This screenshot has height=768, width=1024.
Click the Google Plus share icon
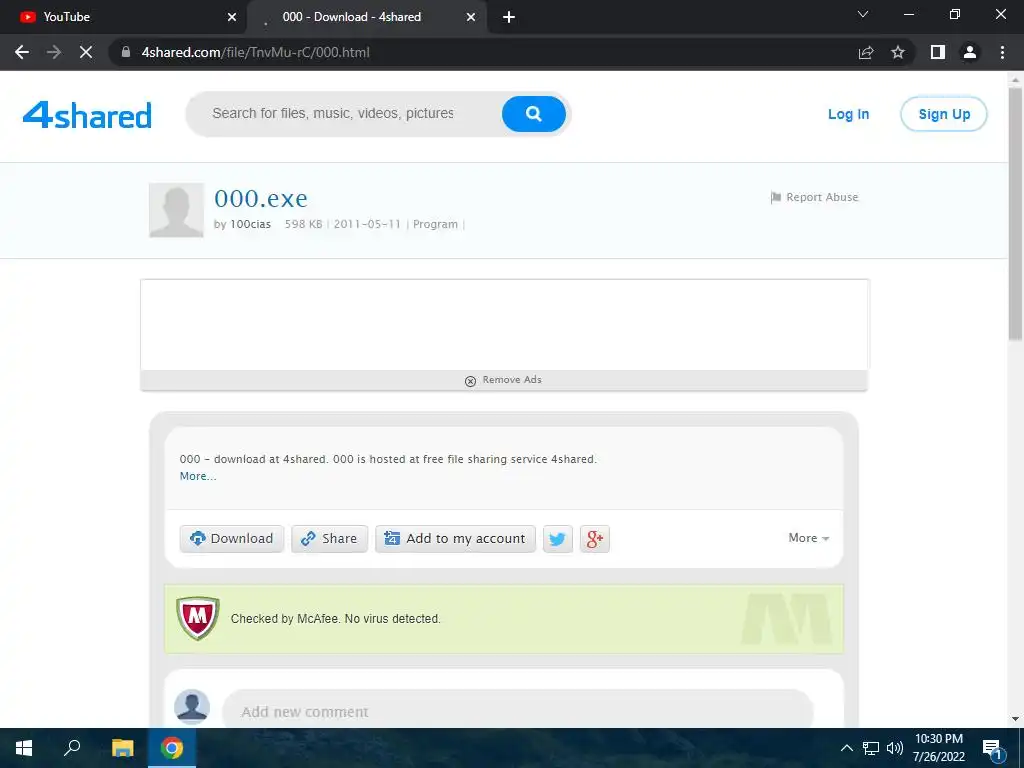(x=594, y=539)
